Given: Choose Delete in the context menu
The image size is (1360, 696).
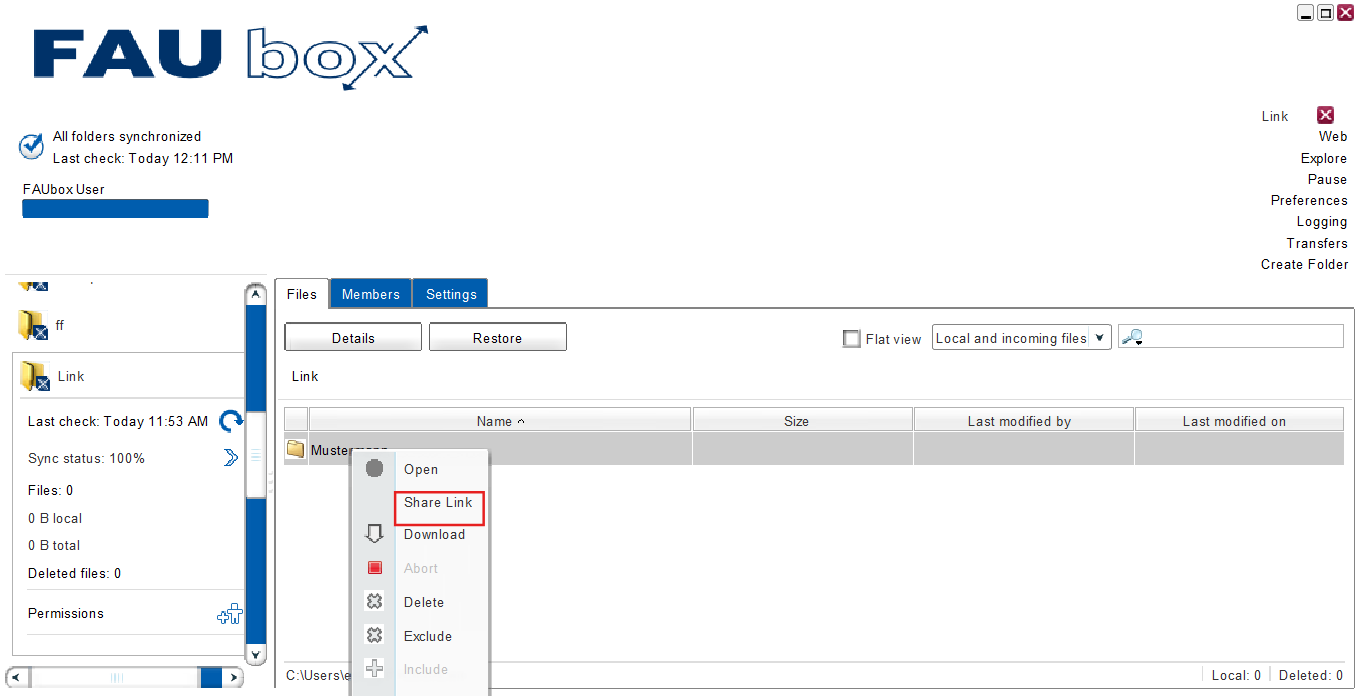Looking at the screenshot, I should click(424, 602).
